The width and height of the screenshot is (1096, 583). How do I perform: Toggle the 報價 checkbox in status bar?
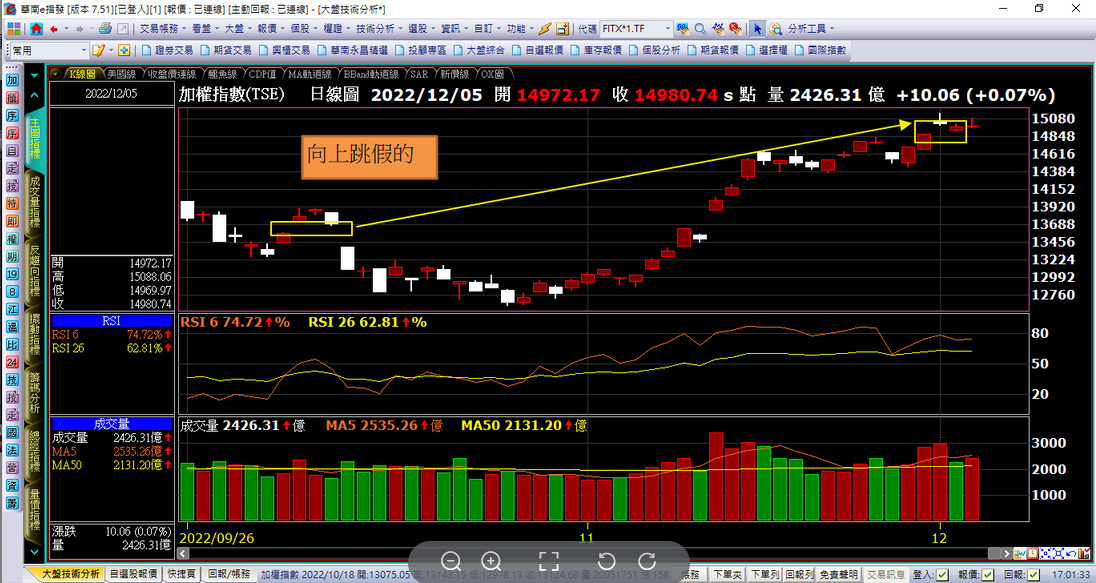click(987, 575)
